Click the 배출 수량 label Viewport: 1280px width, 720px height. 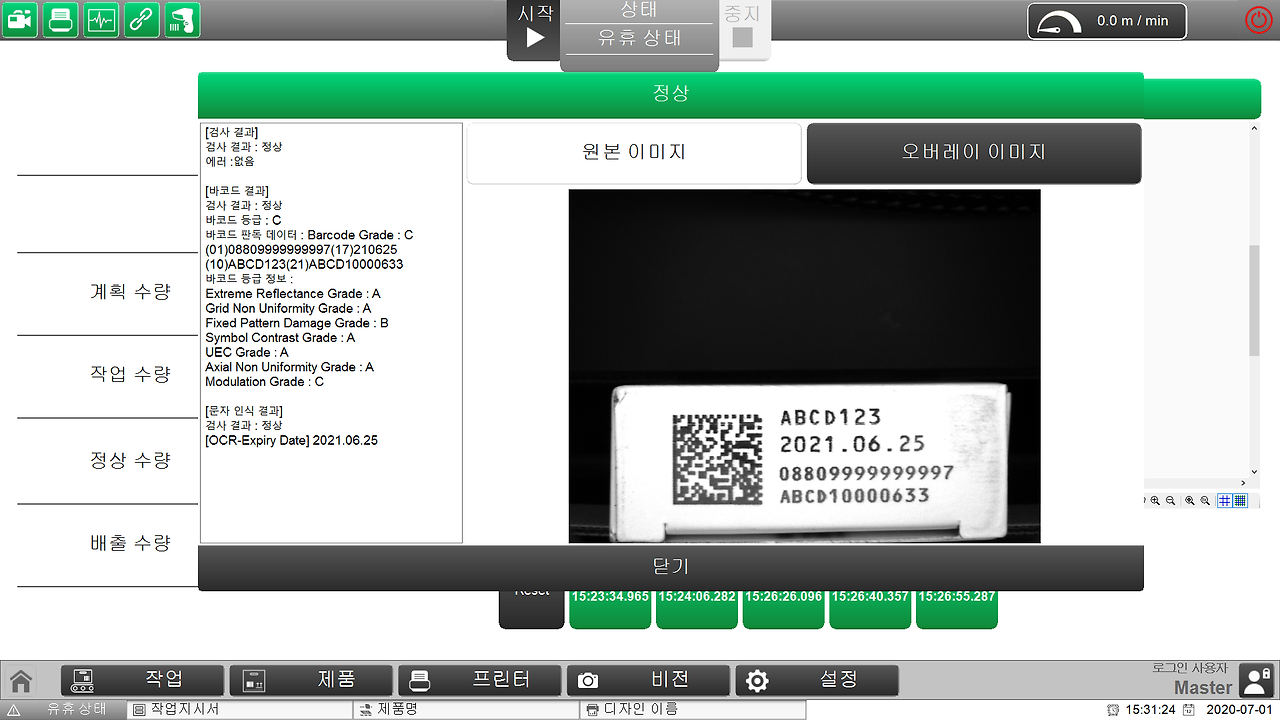(x=130, y=543)
